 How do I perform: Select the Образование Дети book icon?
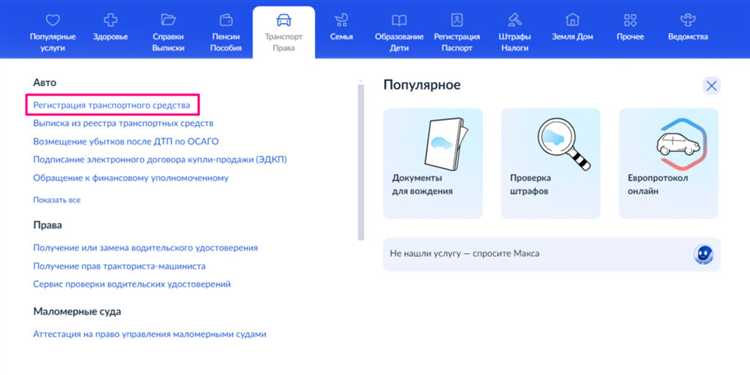399,20
